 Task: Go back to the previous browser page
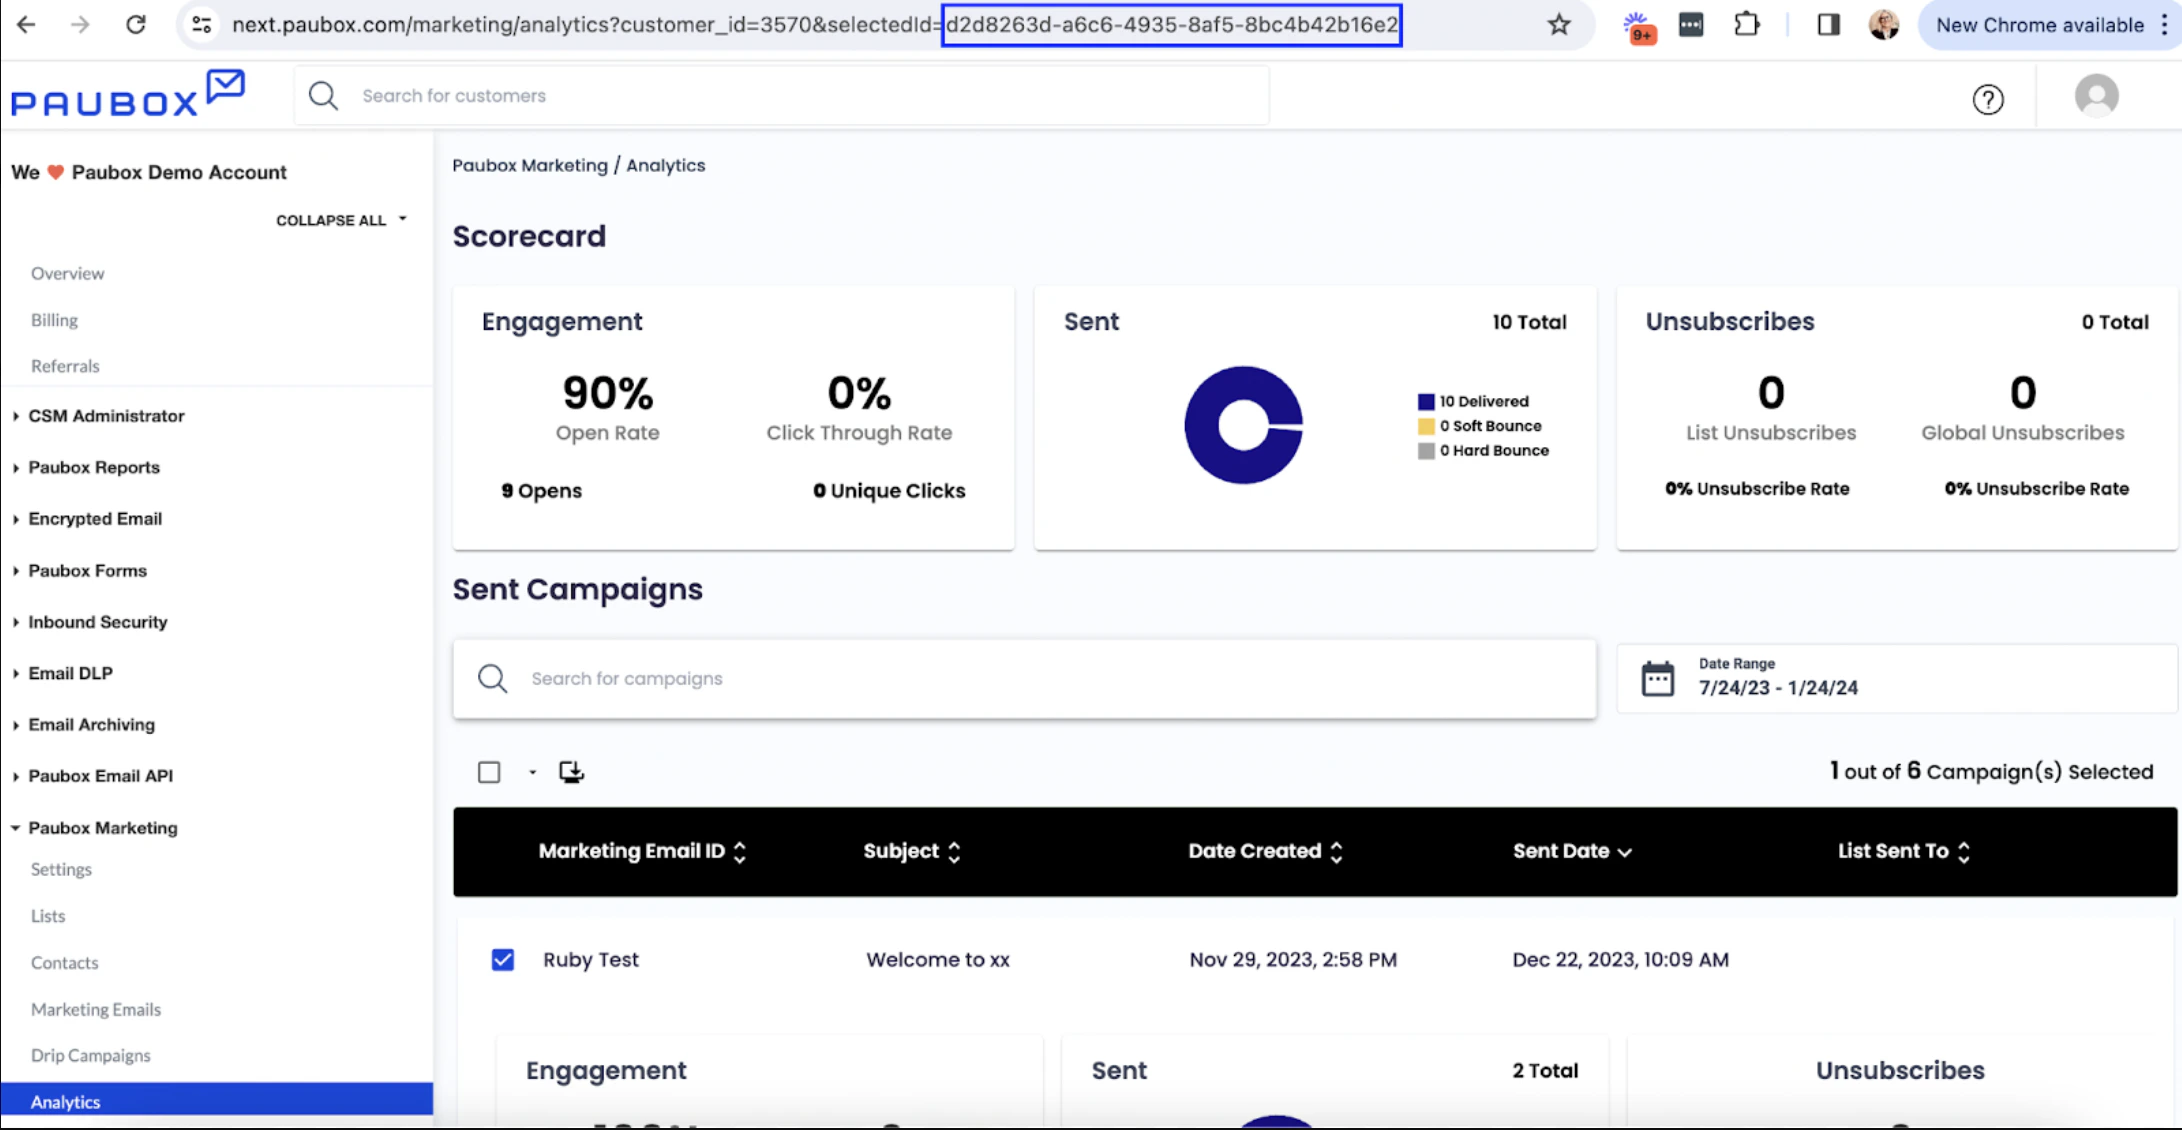tap(27, 24)
